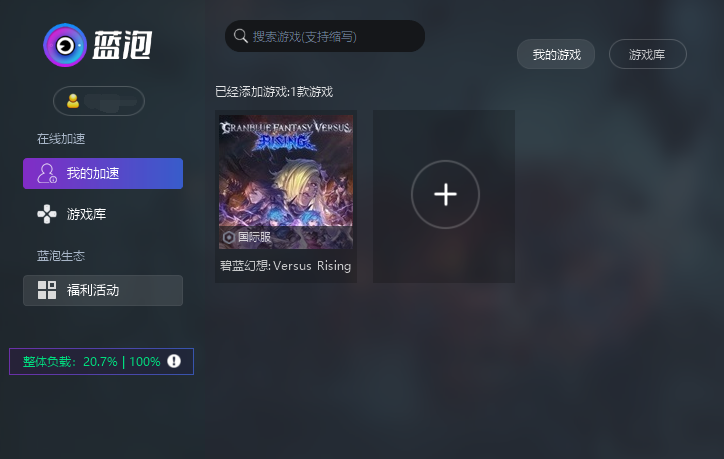The height and width of the screenshot is (459, 724).
Task: Click the 福利活动 grid icon
Action: coord(47,290)
